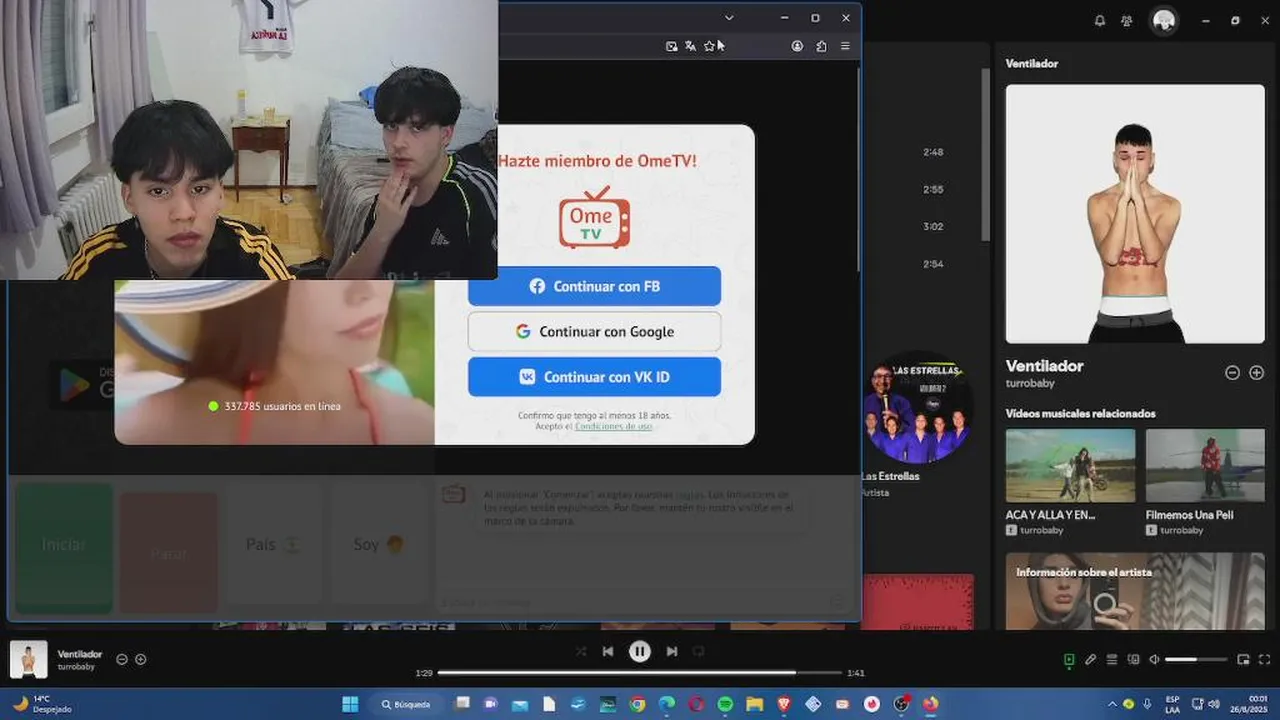1280x720 pixels.
Task: Open Spotify notifications bell
Action: tap(1100, 21)
